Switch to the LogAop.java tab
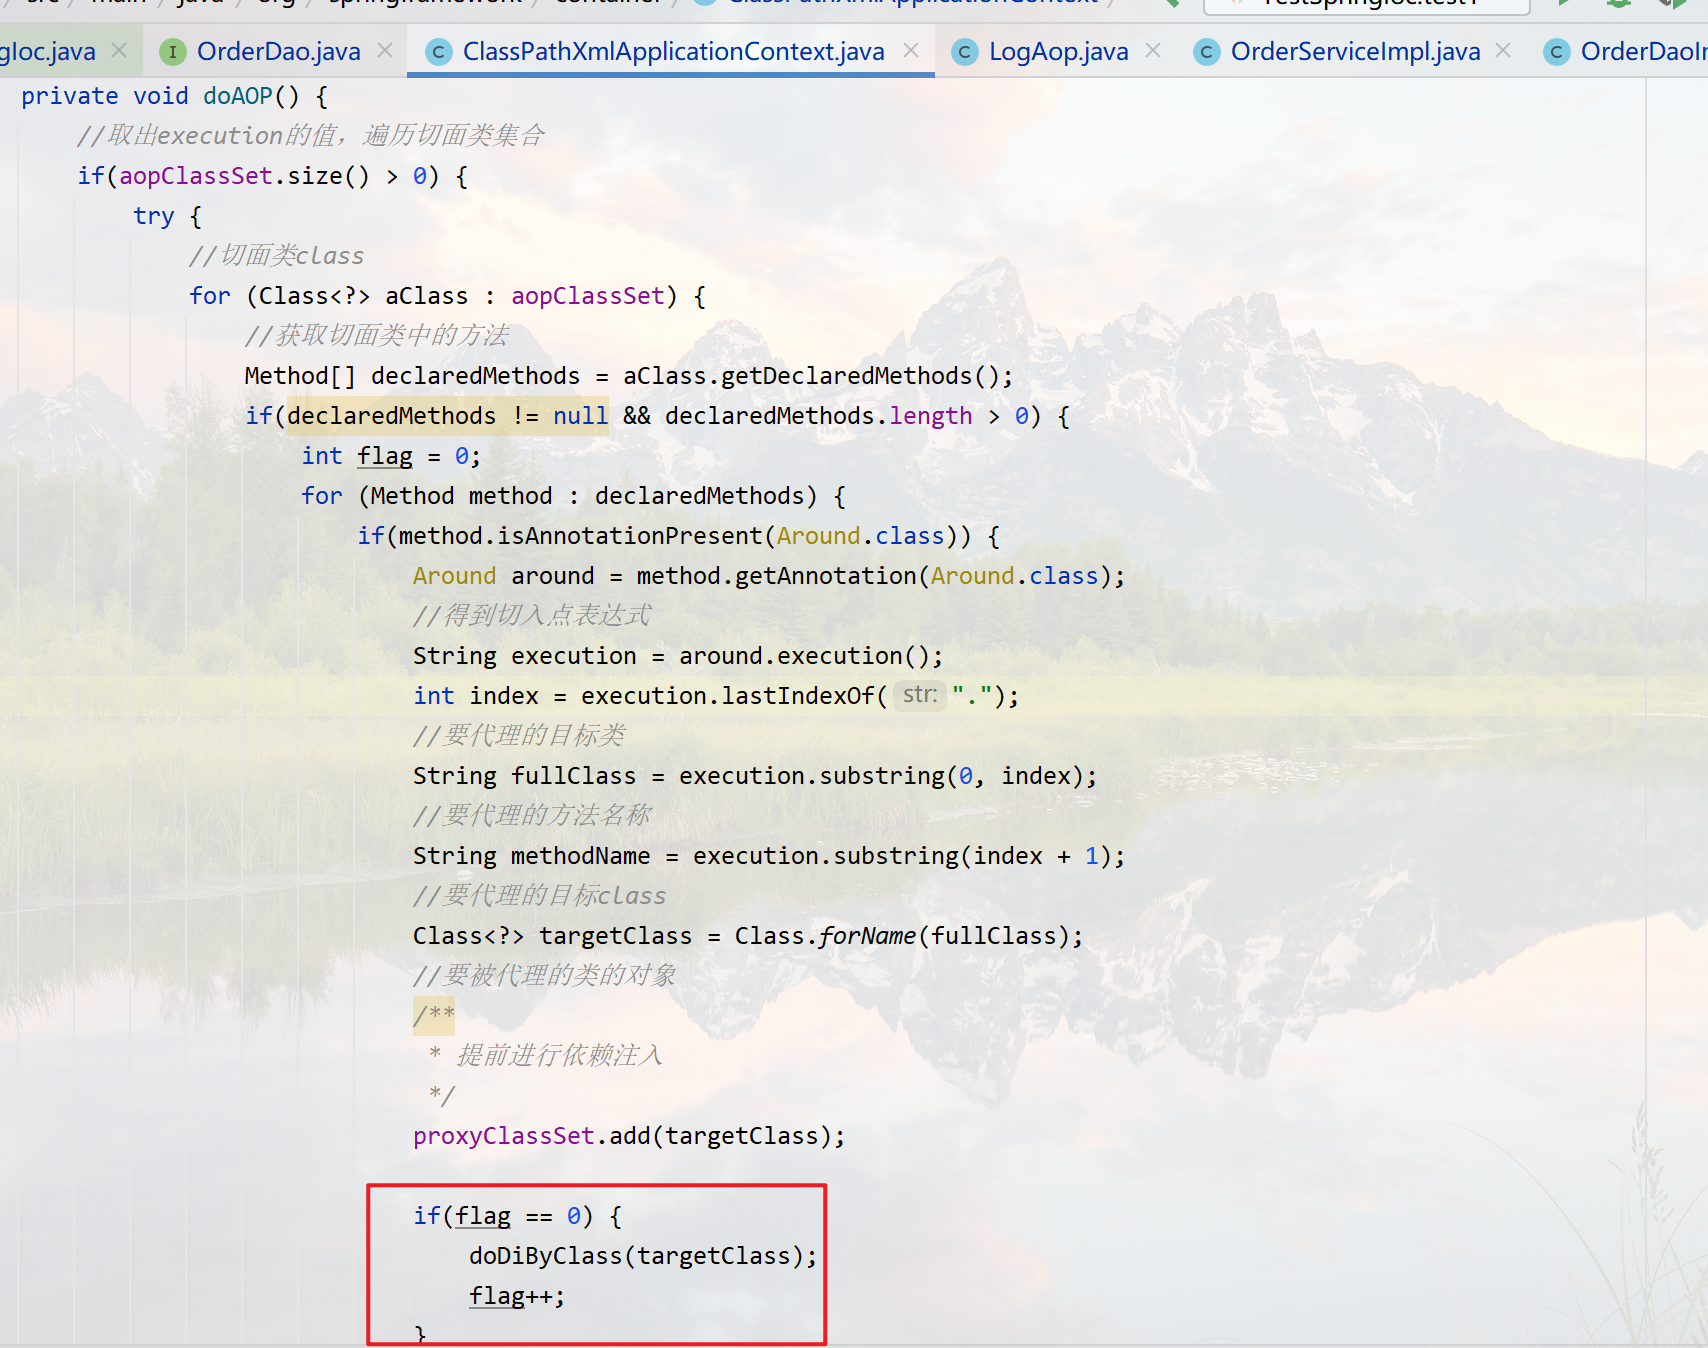 click(1058, 52)
